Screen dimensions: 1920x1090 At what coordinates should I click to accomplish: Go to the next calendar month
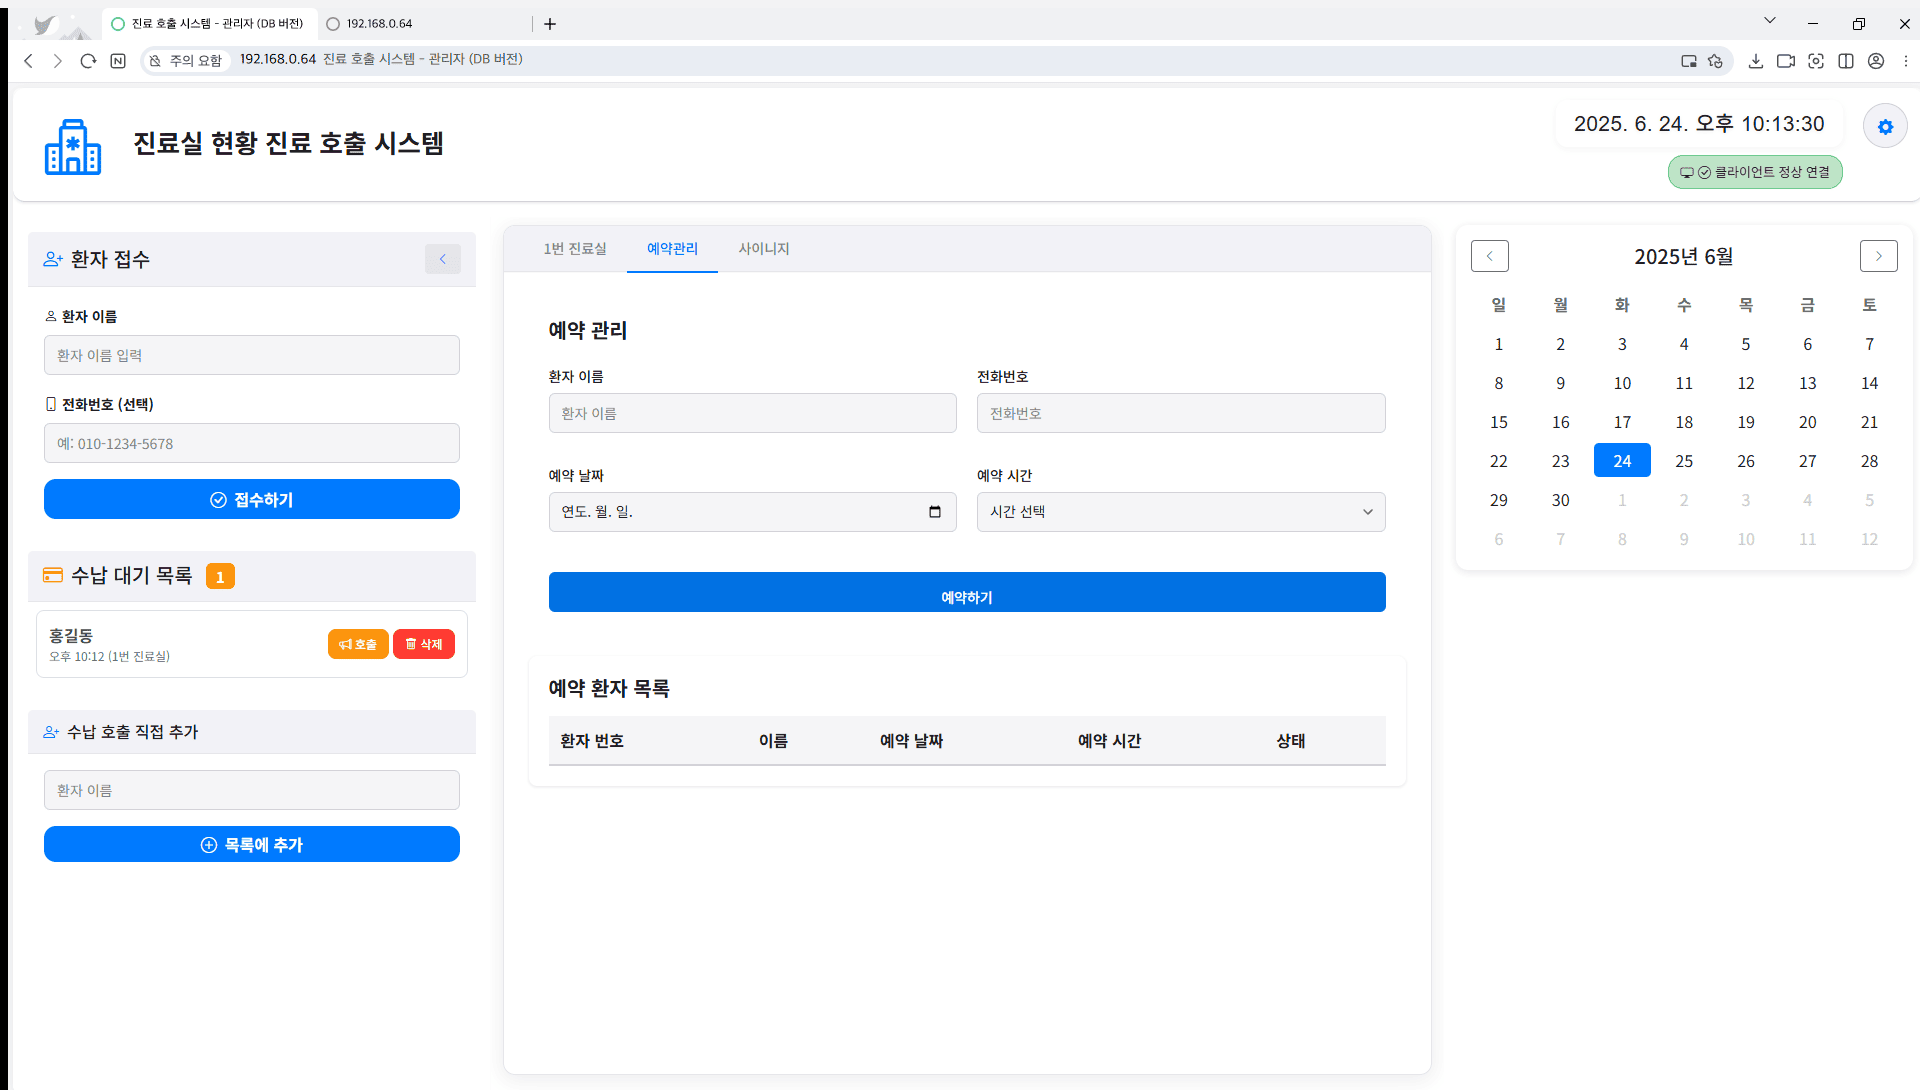pos(1878,256)
